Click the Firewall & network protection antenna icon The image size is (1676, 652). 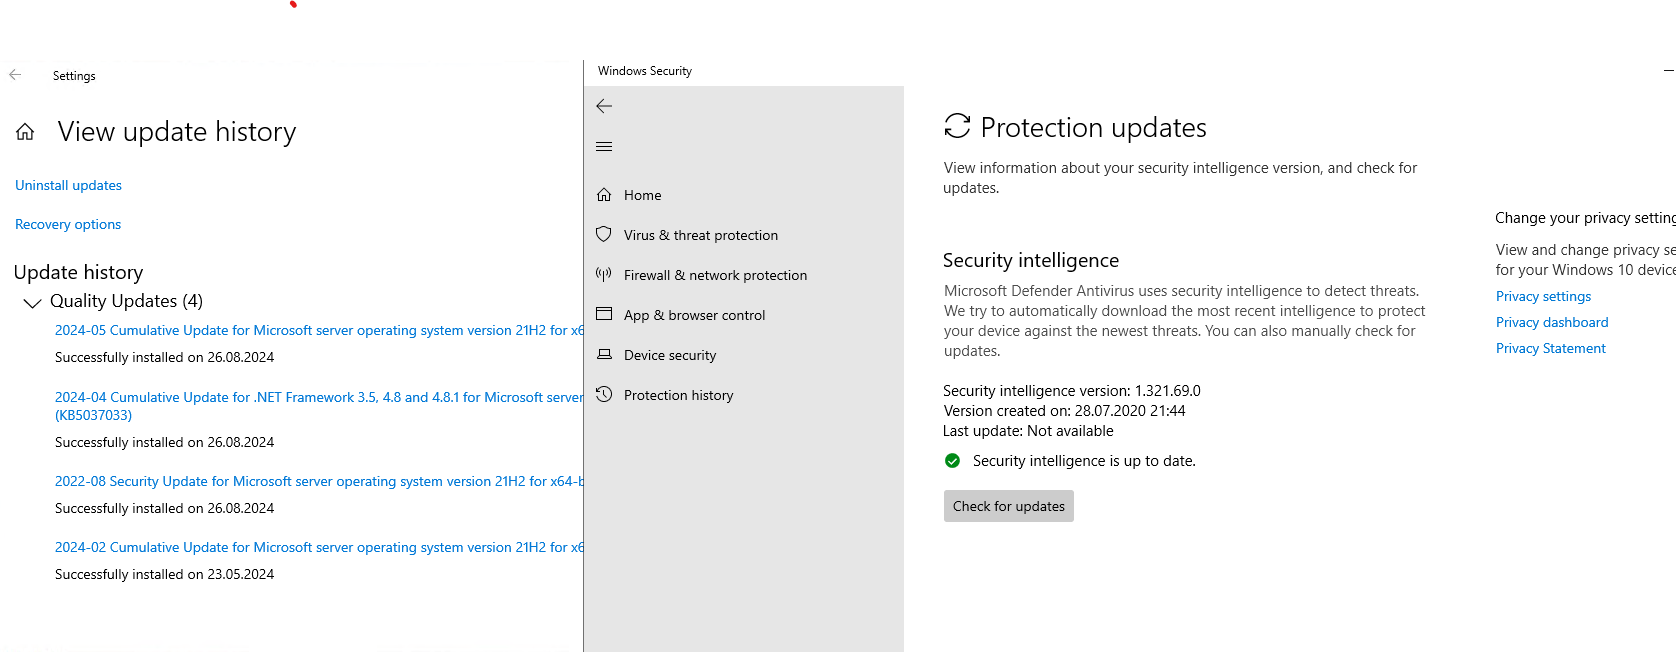point(604,275)
